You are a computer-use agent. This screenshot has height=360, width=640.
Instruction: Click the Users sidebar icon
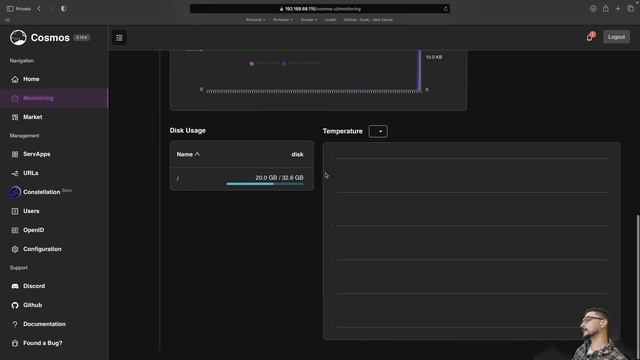pyautogui.click(x=15, y=211)
